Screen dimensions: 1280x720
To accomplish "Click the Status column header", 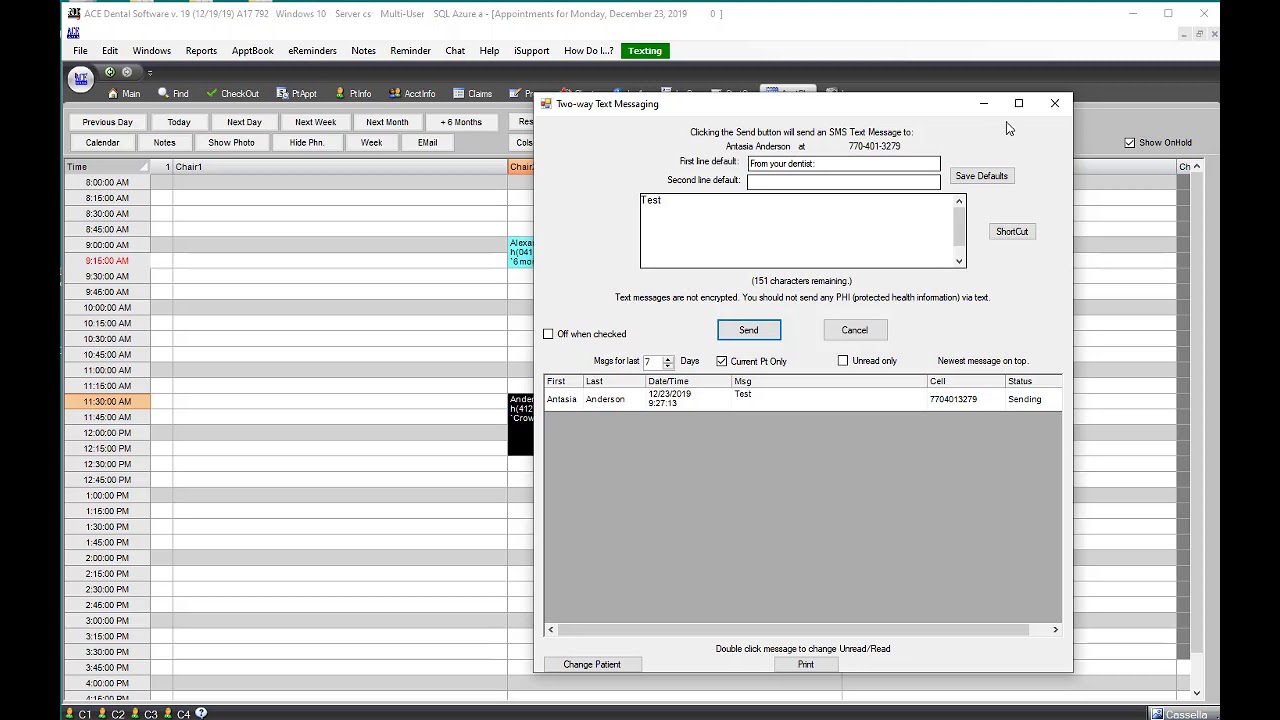I will (1033, 381).
